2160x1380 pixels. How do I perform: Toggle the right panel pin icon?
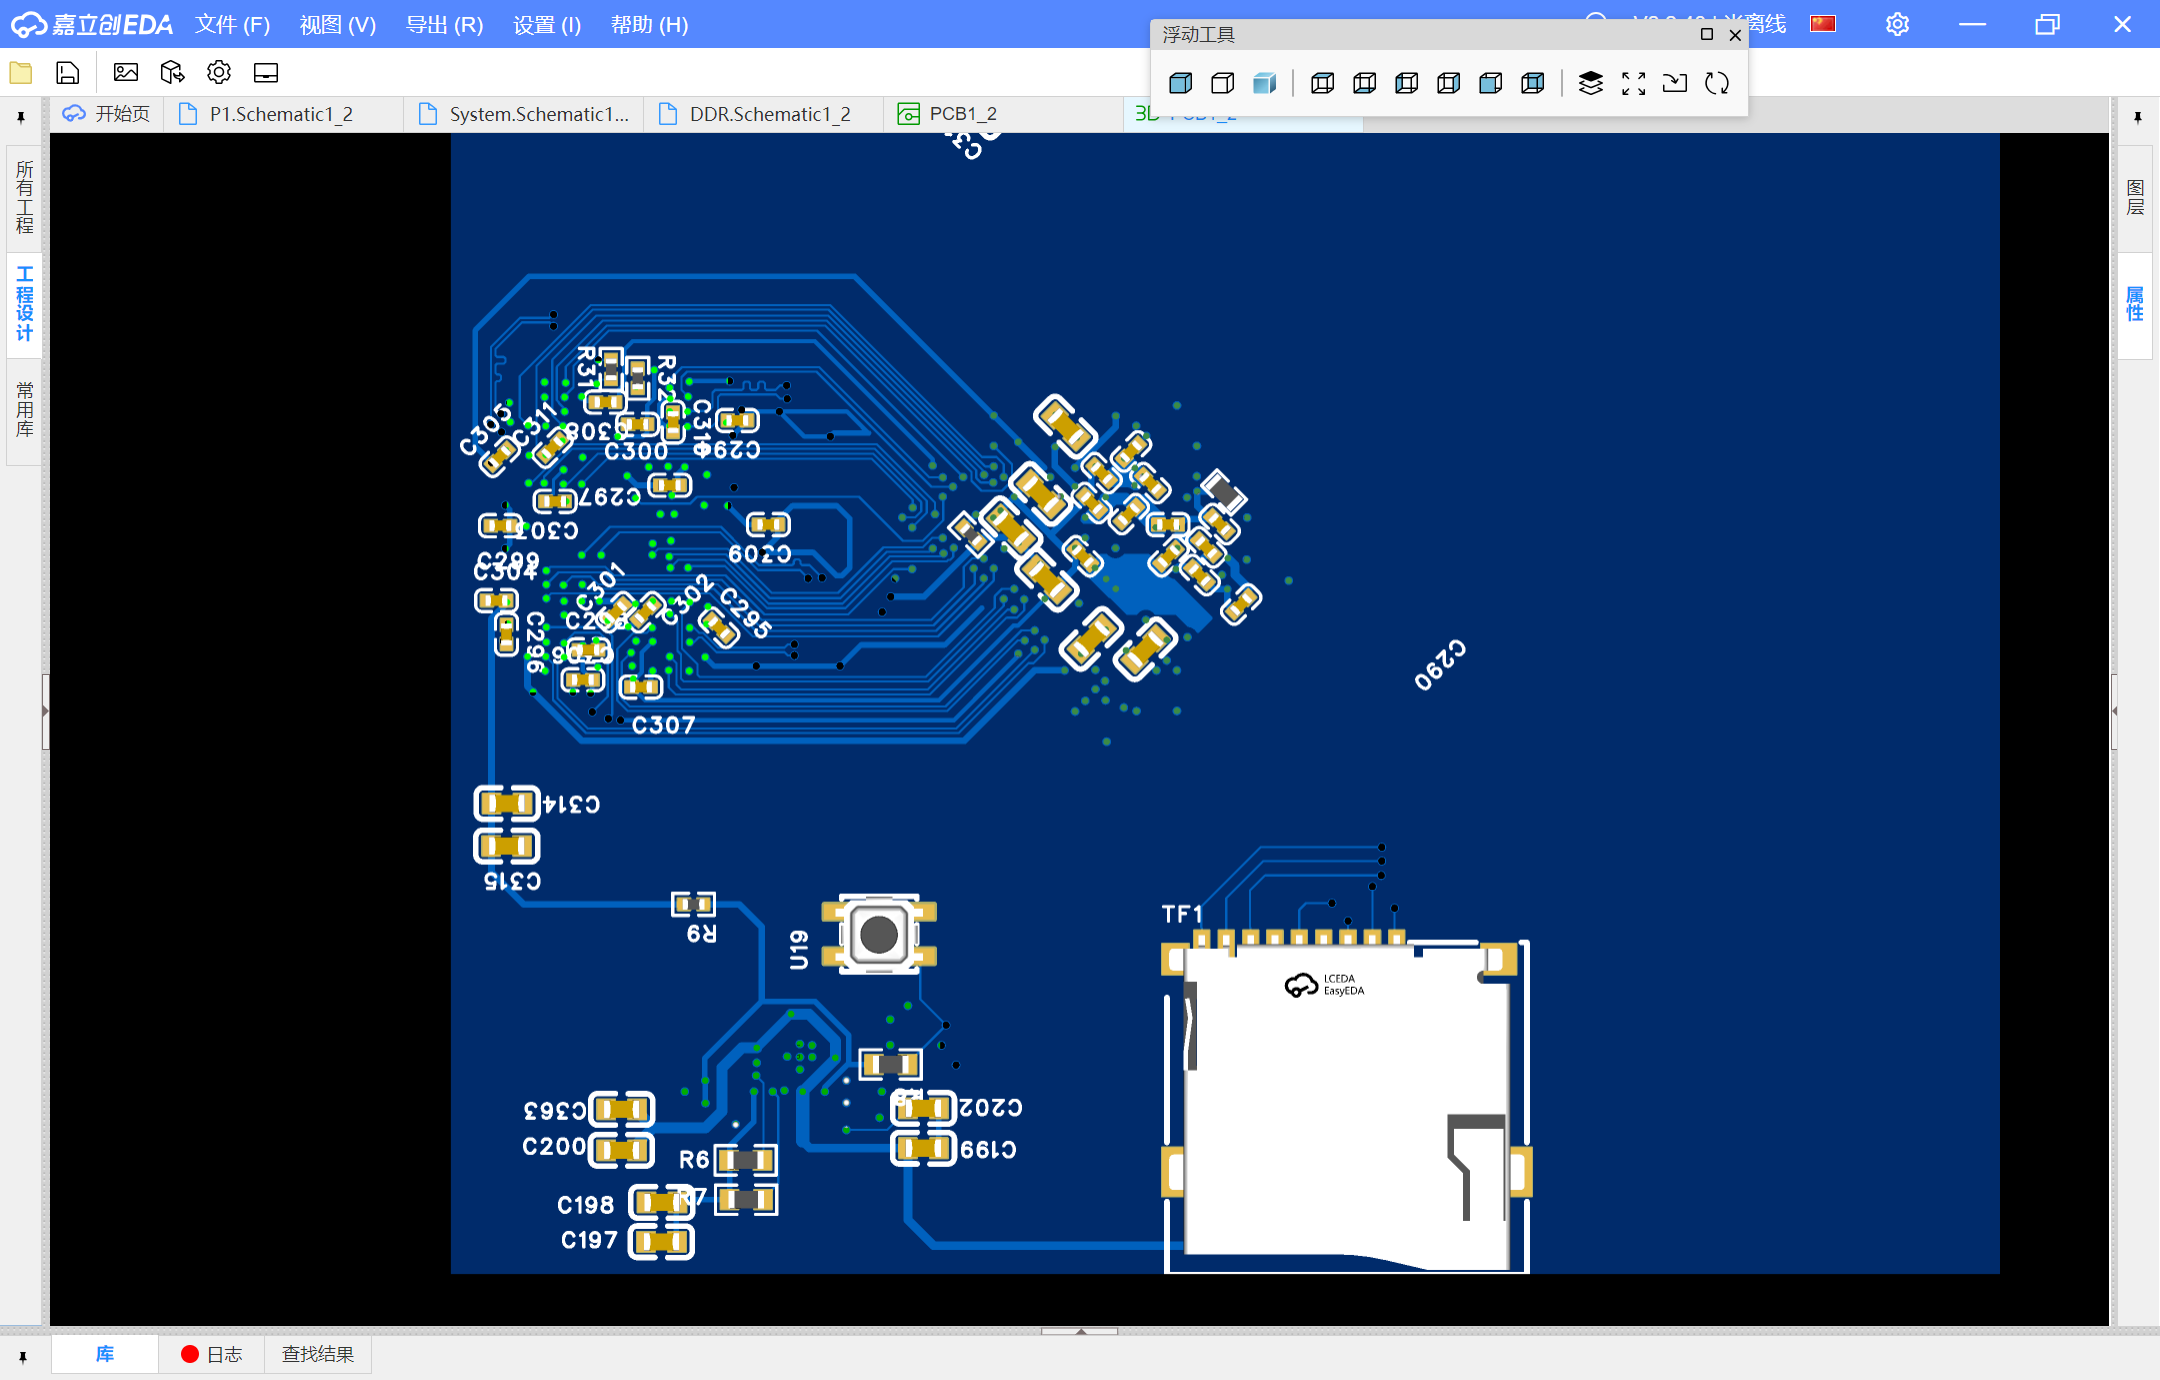click(2137, 117)
